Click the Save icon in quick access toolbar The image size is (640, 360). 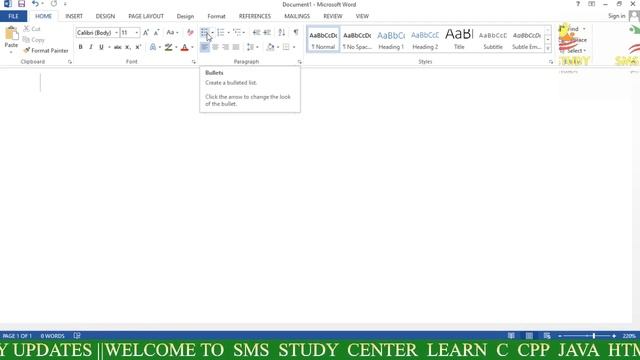22,4
